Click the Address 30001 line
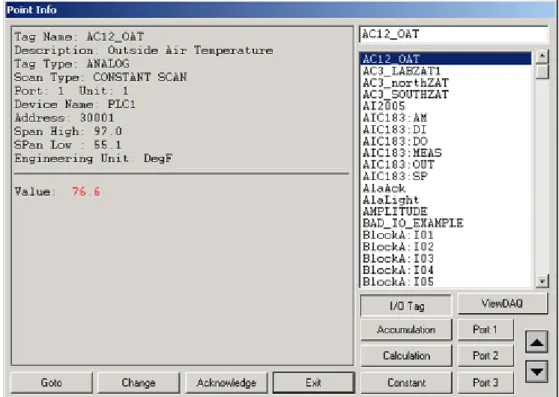The width and height of the screenshot is (559, 397). pos(64,118)
